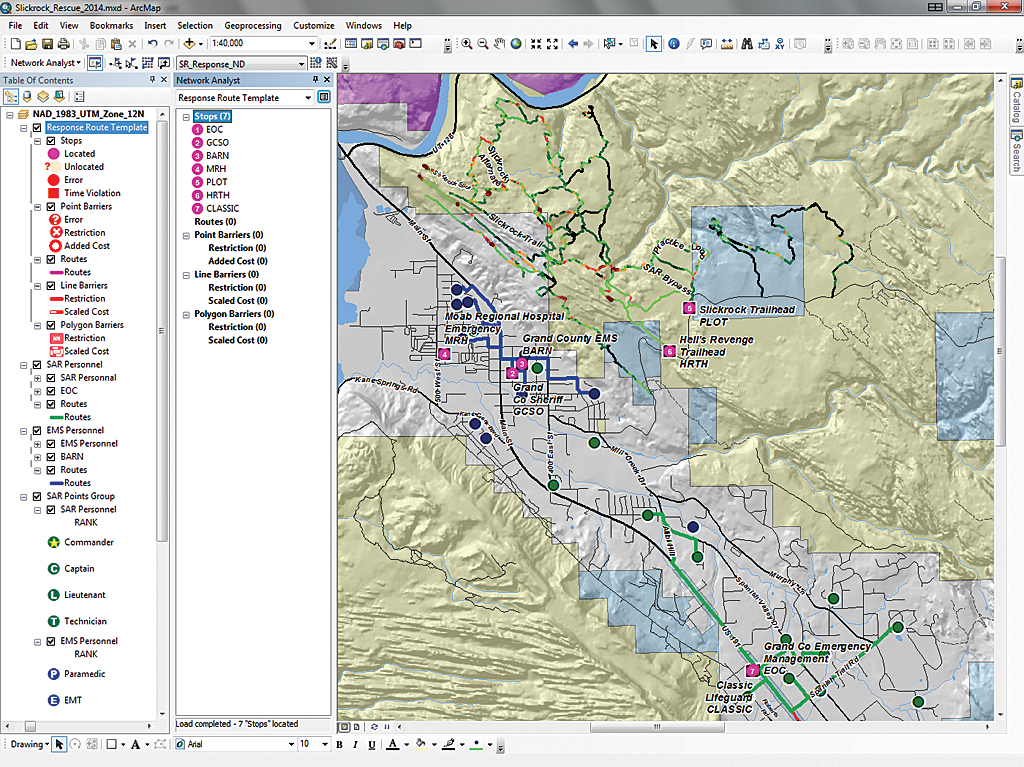Click the Full Extent globe icon
The image size is (1024, 767).
(516, 44)
